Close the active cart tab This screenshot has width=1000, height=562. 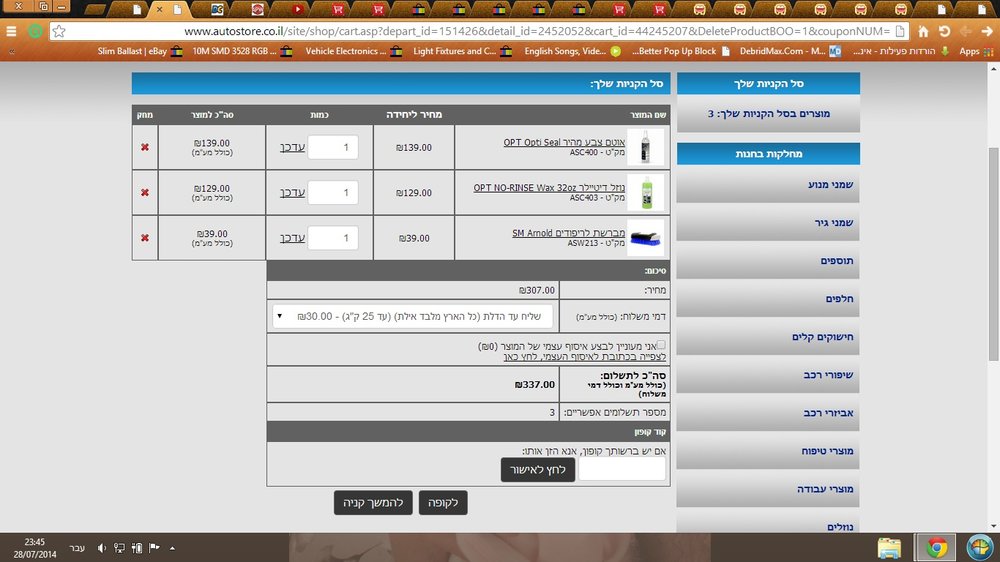point(159,10)
